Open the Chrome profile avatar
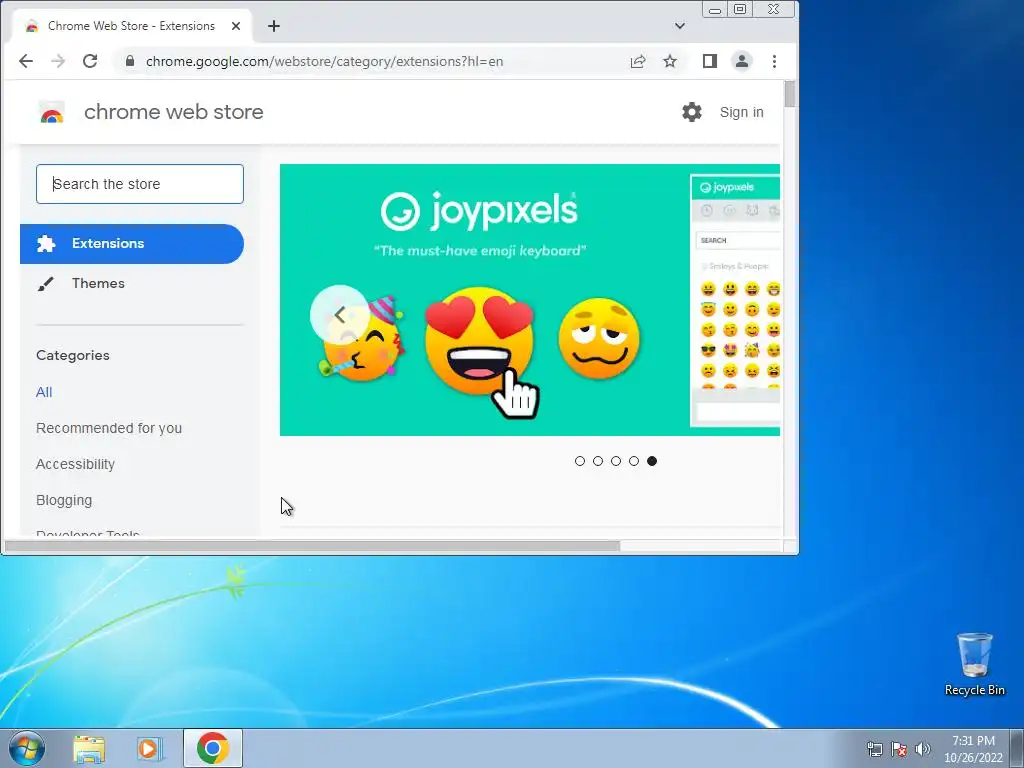Image resolution: width=1024 pixels, height=768 pixels. (742, 61)
